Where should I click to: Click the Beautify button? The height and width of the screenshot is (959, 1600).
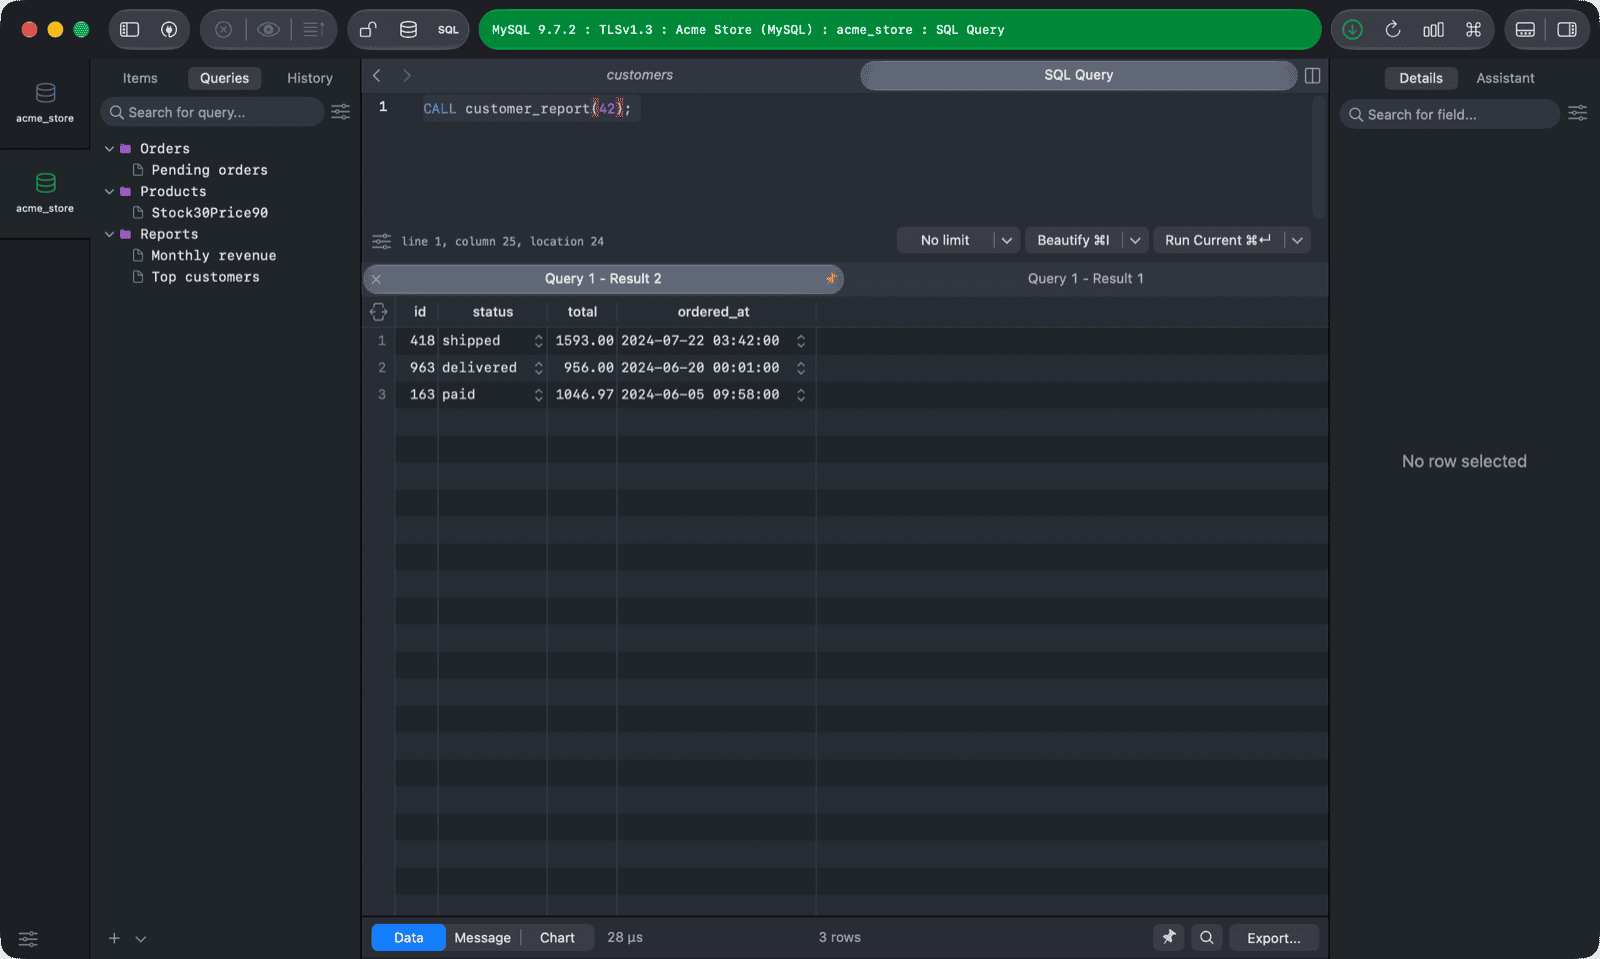tap(1073, 240)
